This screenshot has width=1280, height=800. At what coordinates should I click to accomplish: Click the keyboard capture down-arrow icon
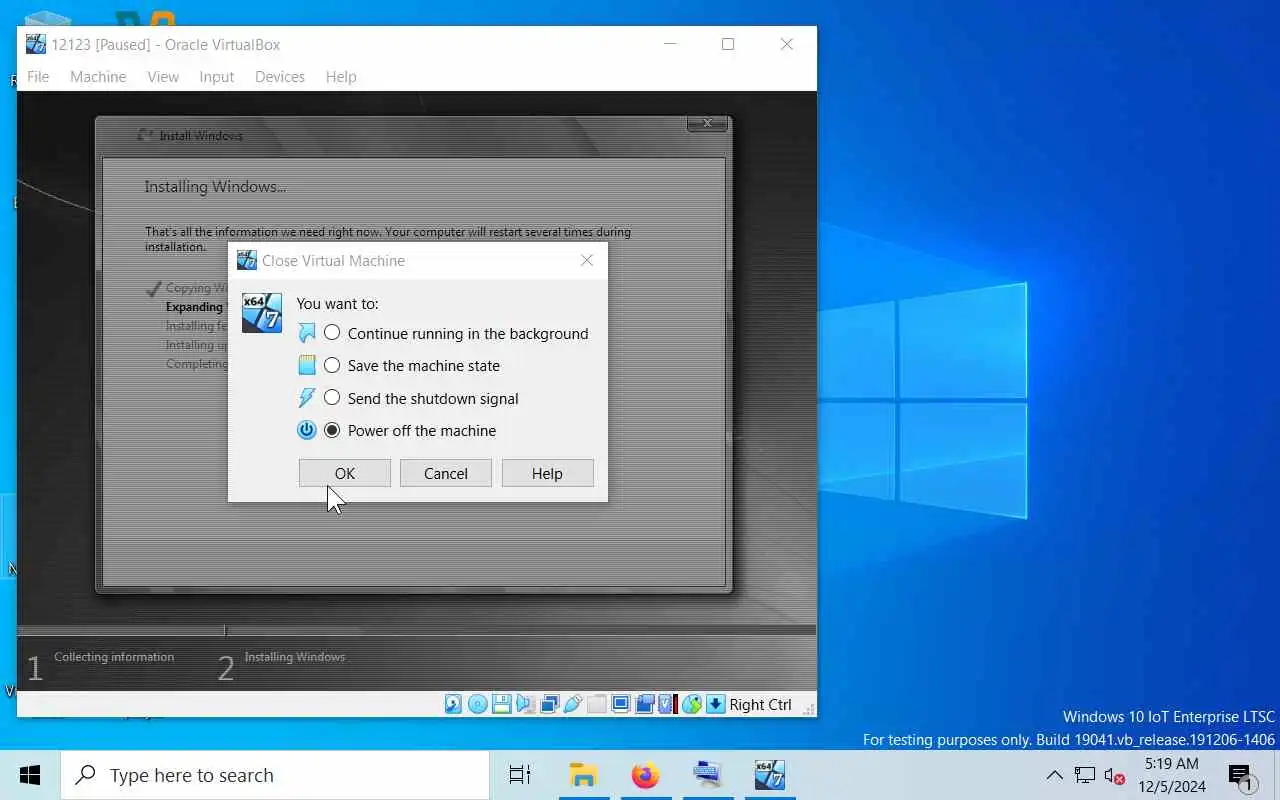coord(715,704)
